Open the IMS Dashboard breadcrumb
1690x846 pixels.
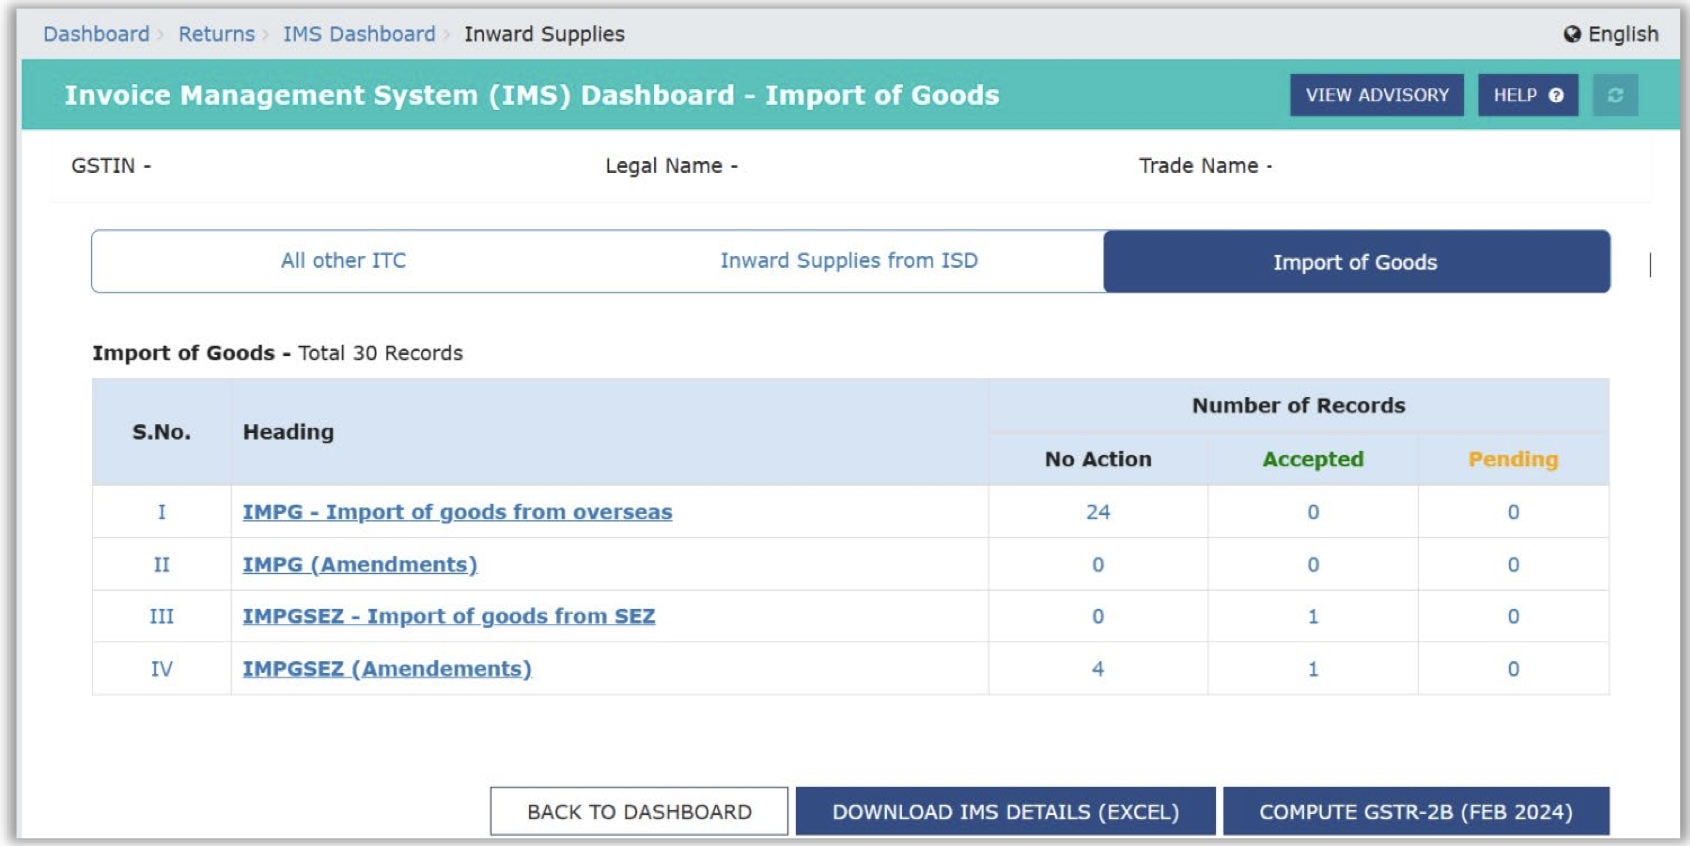[x=359, y=34]
